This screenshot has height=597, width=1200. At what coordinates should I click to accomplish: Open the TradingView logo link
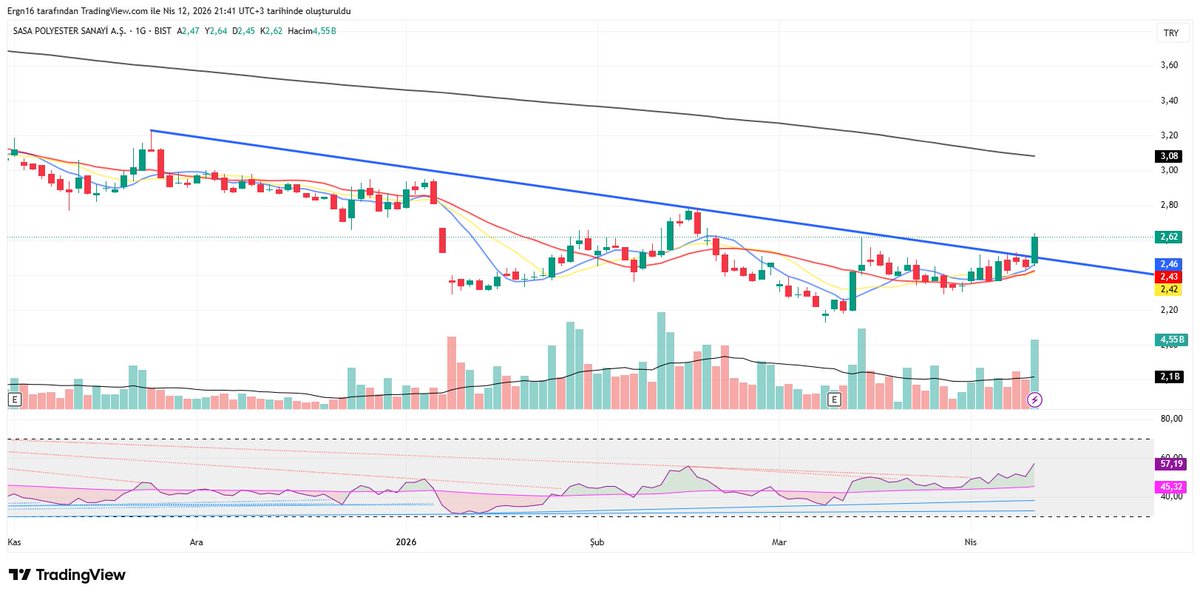click(67, 575)
